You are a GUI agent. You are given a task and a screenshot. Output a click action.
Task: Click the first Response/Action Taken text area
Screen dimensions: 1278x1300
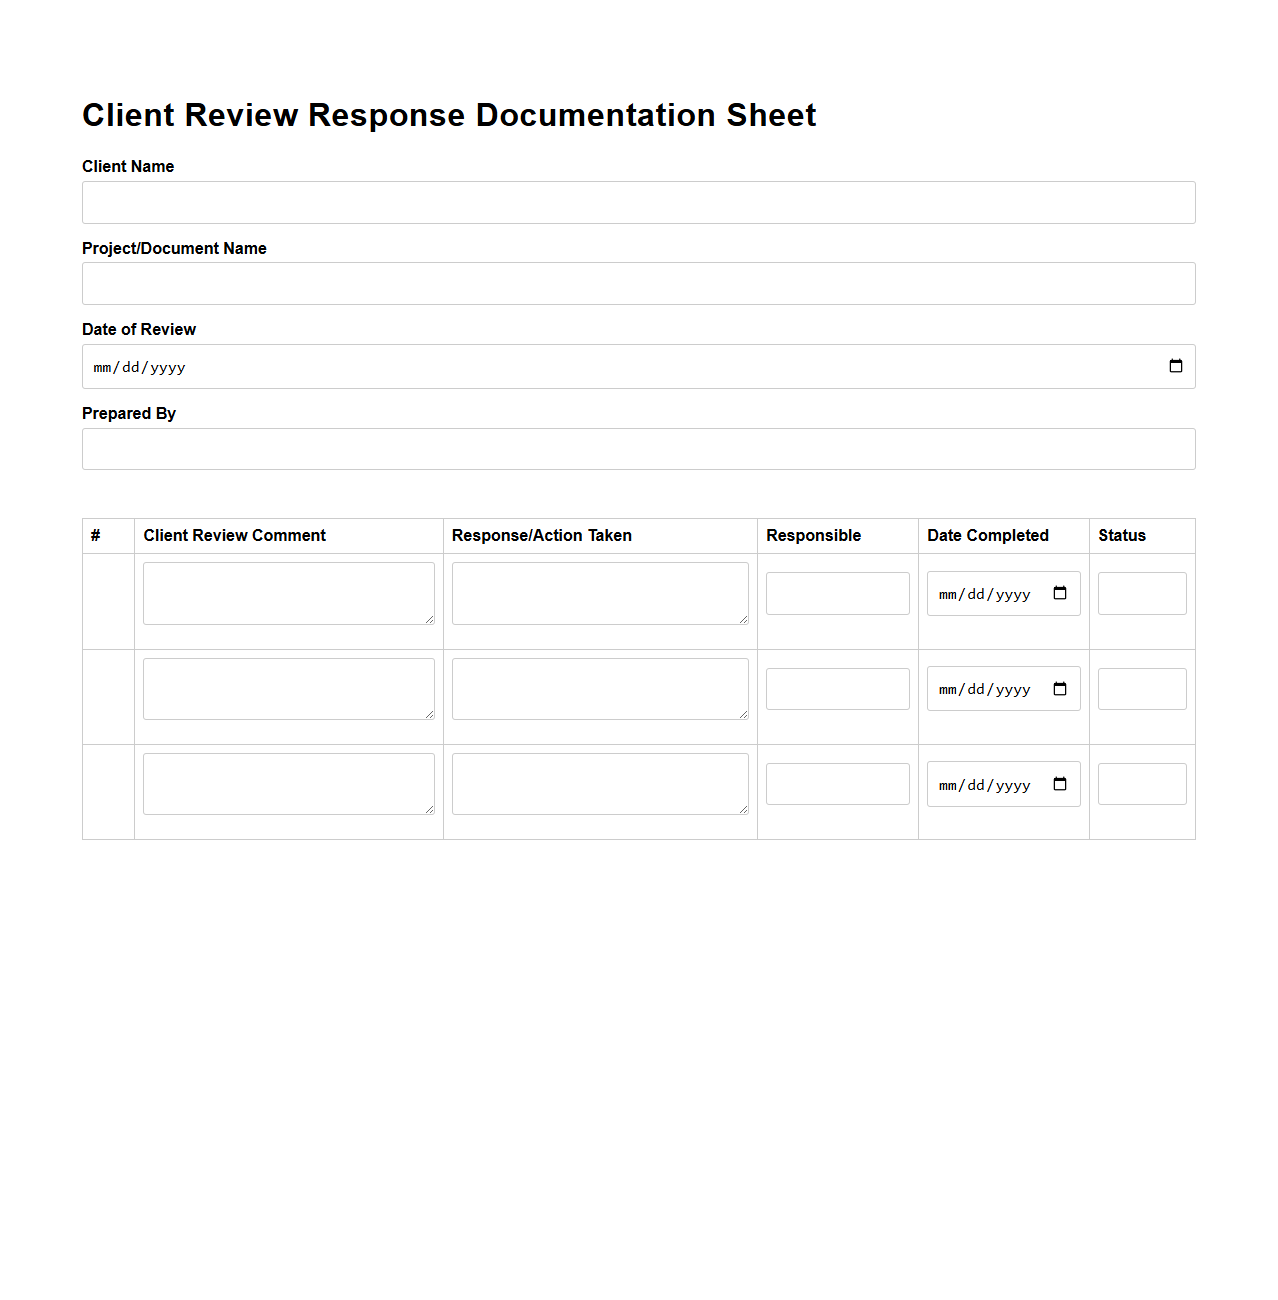click(600, 592)
